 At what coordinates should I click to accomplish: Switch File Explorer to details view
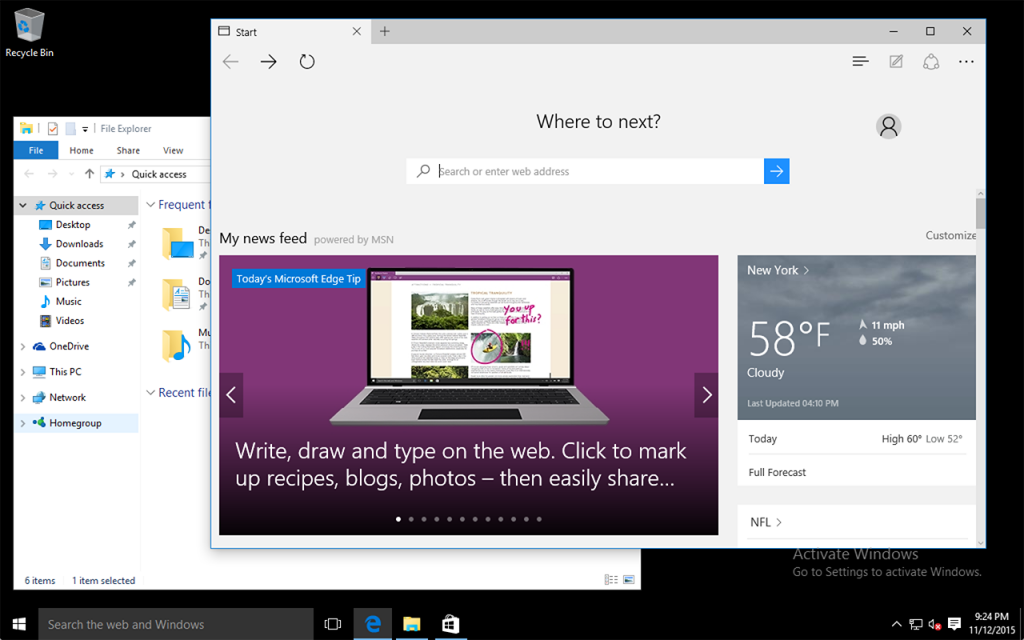(611, 579)
